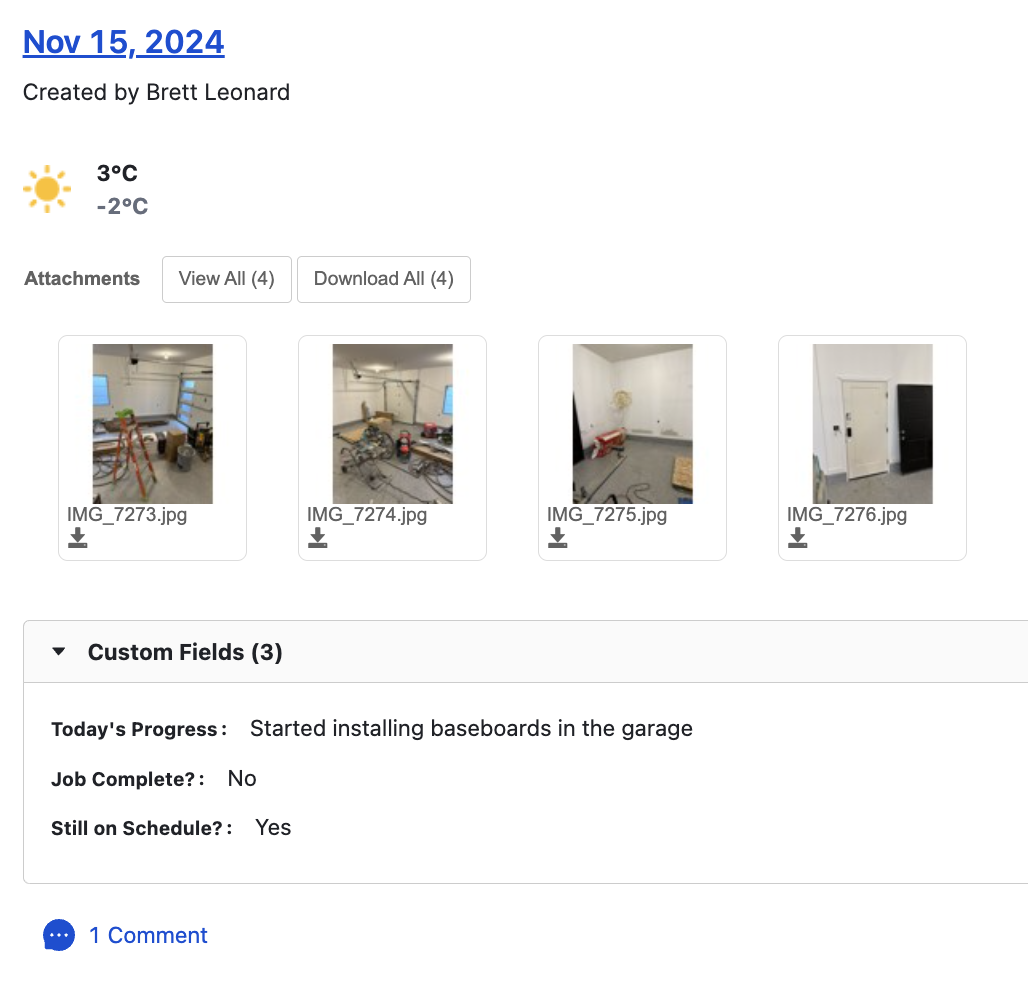
Task: Open the 1 Comment link
Action: pos(148,935)
